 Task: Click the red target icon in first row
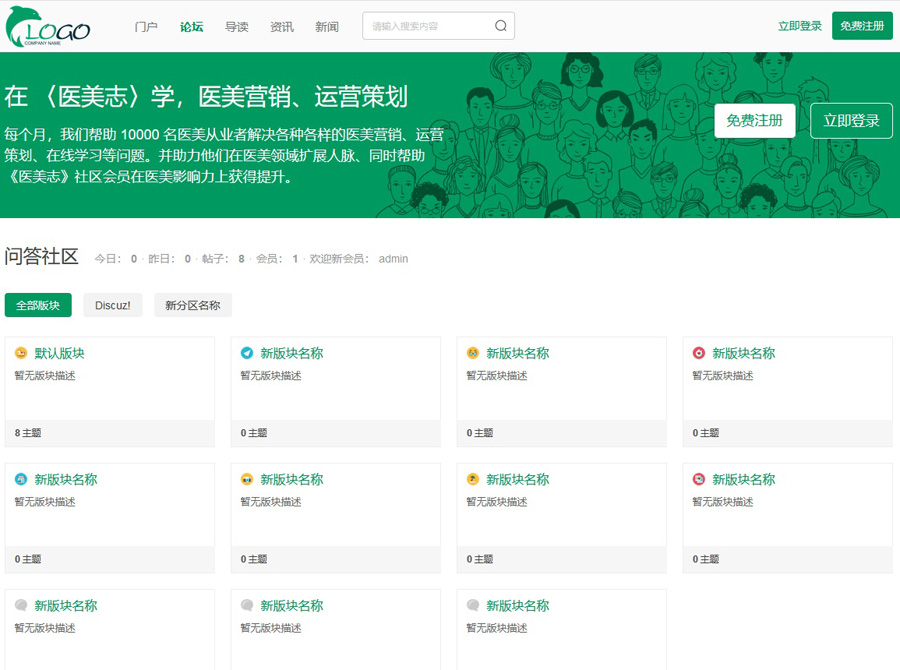699,353
